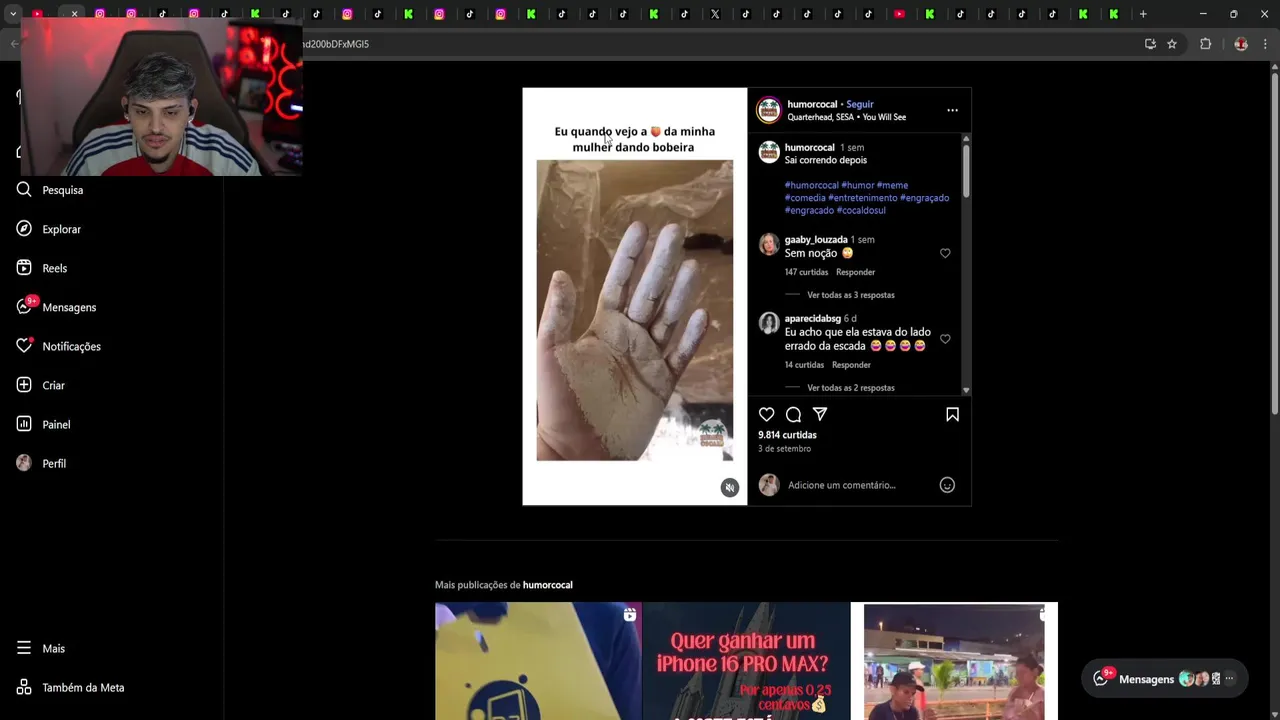Switch to the red YouTube browser tab
Image resolution: width=1280 pixels, height=720 pixels.
click(899, 14)
